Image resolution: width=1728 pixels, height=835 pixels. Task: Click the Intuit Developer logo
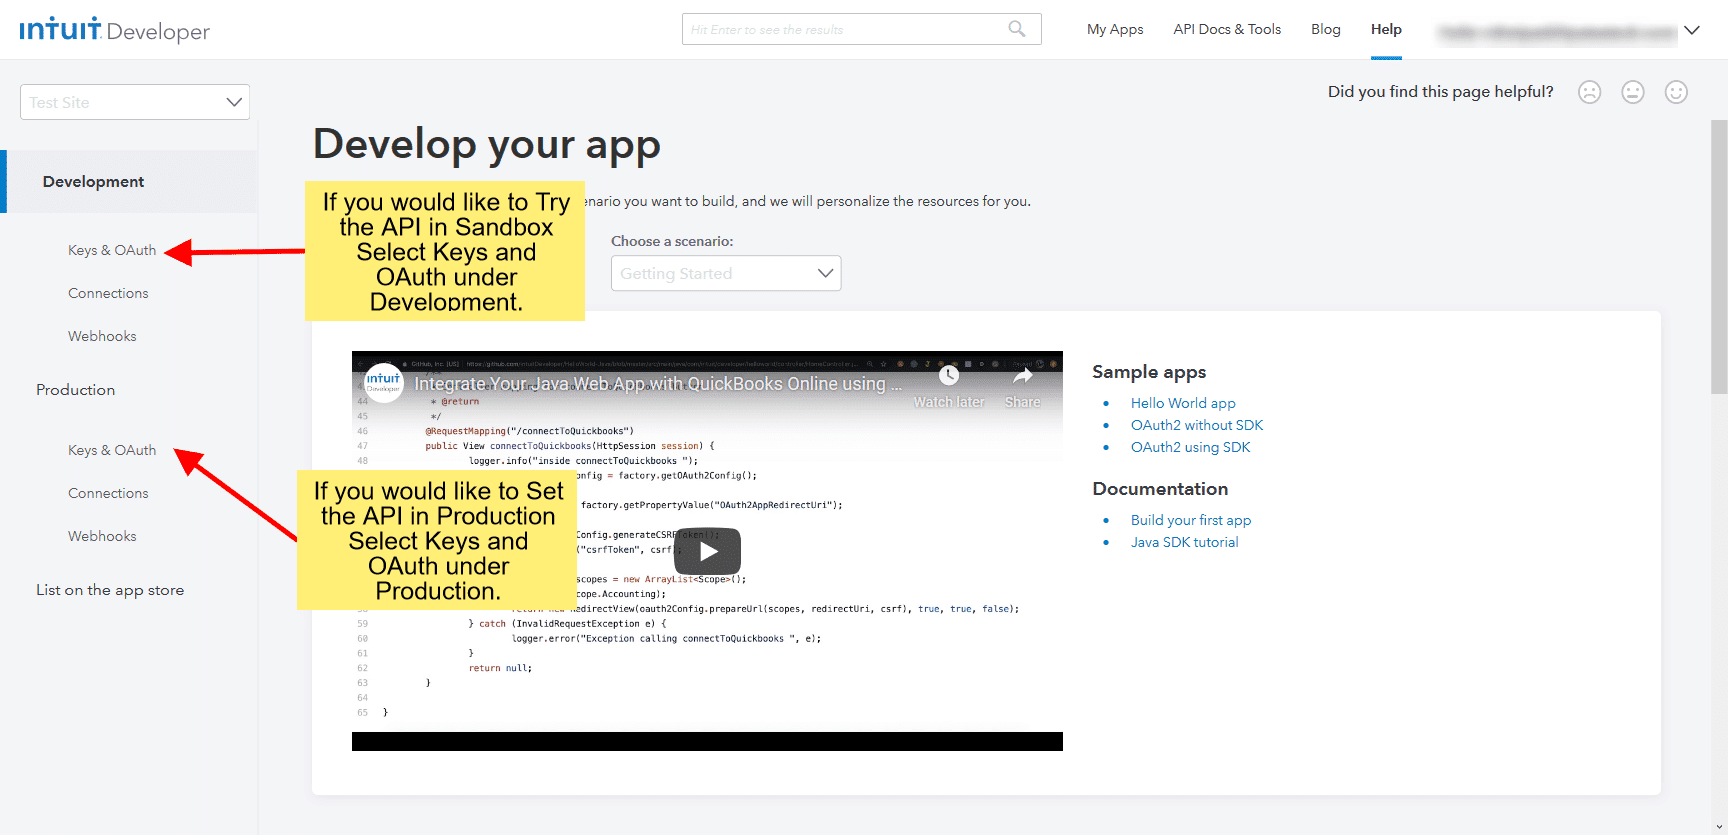[x=114, y=30]
